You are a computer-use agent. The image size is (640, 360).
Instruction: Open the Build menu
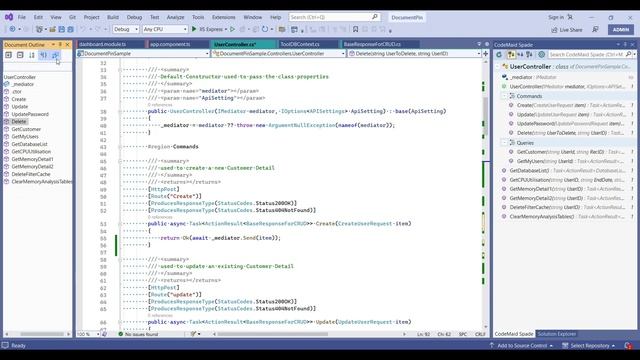pos(113,17)
